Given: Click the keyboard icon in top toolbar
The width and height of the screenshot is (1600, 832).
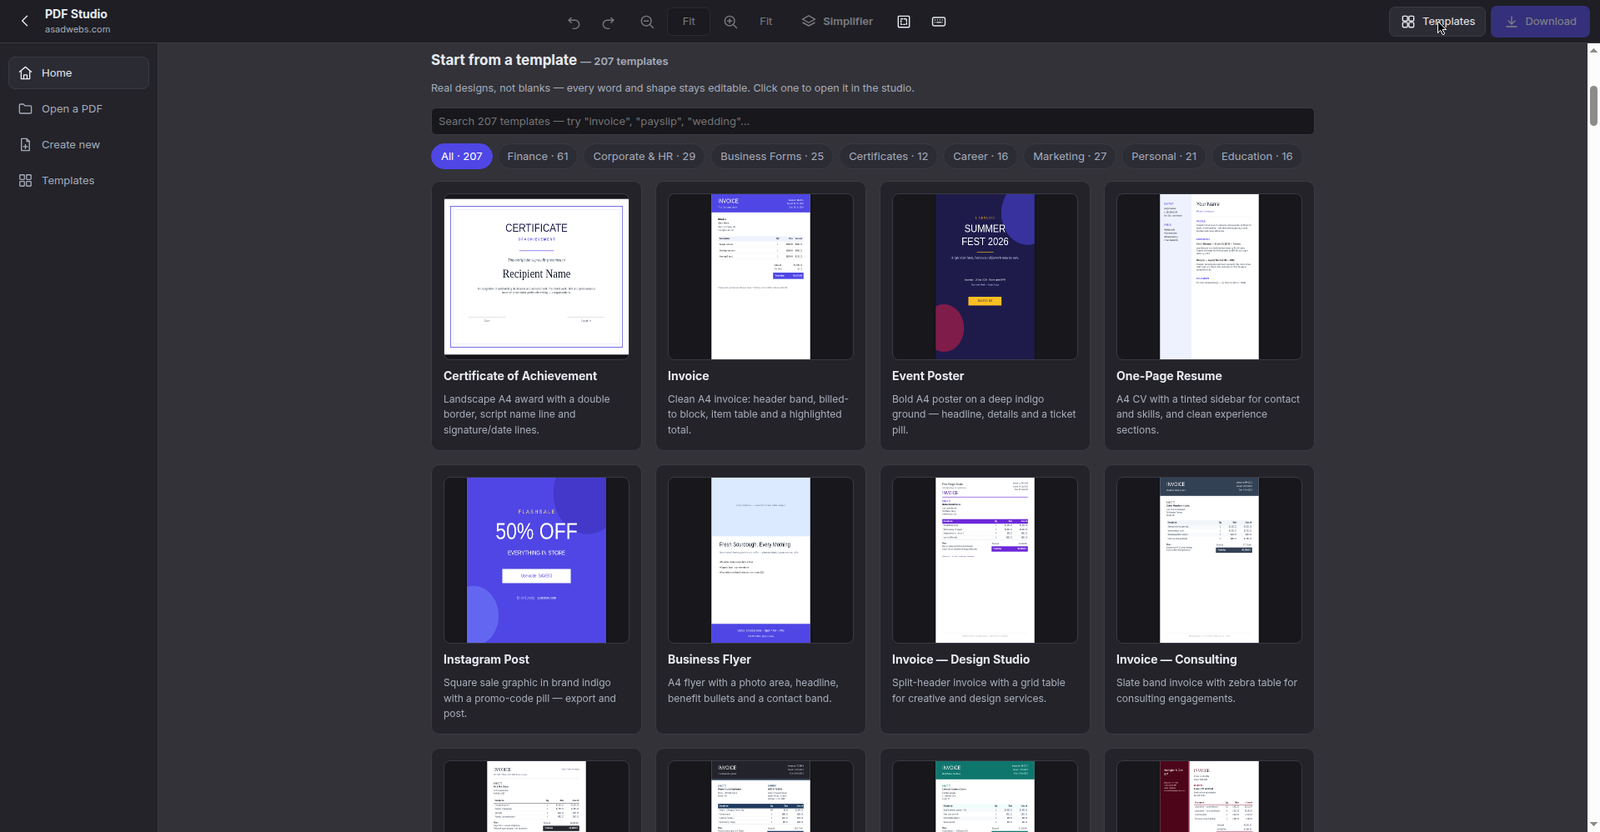Looking at the screenshot, I should click(939, 22).
